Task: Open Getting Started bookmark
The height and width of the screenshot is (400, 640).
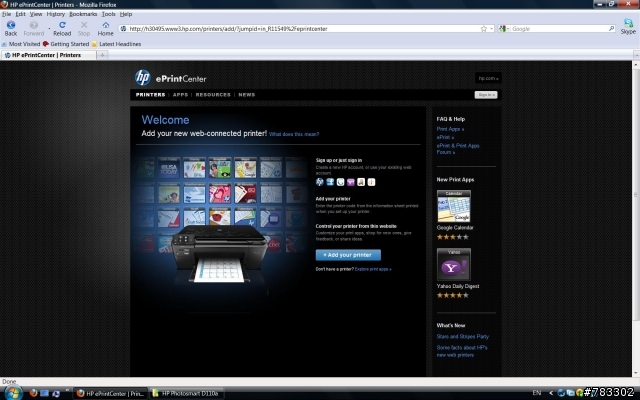Action: click(x=66, y=44)
